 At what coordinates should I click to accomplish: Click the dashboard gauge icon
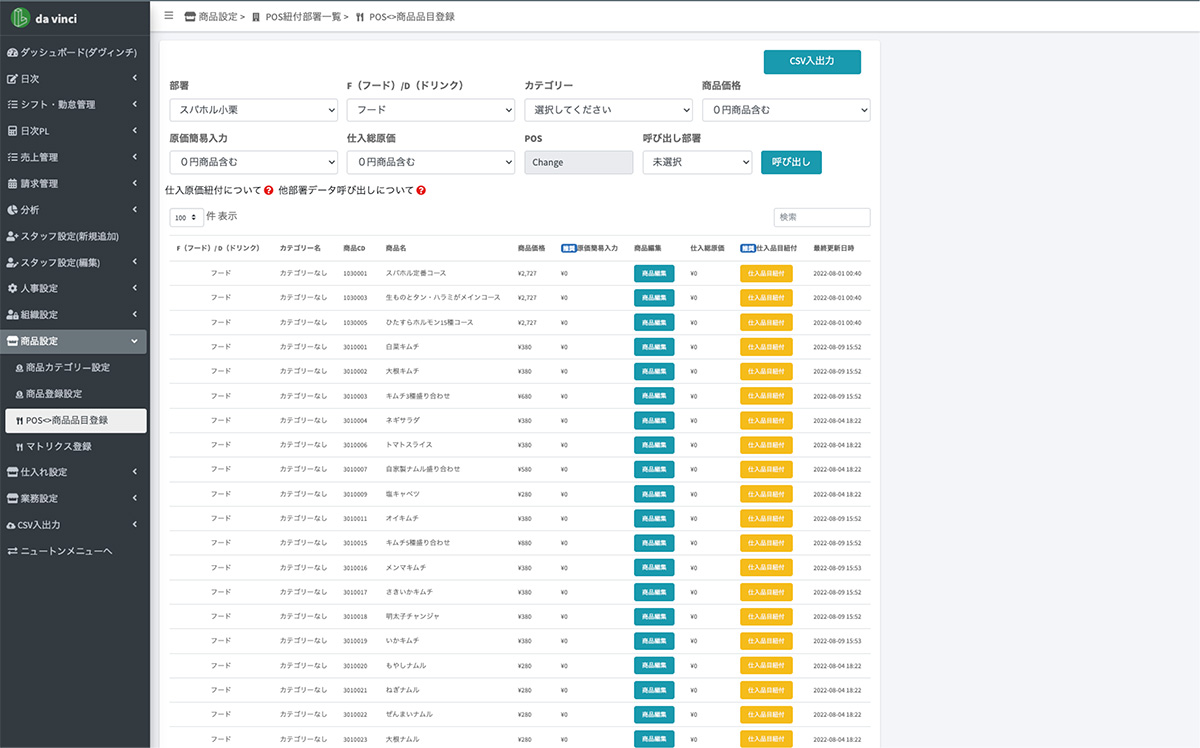(x=12, y=52)
